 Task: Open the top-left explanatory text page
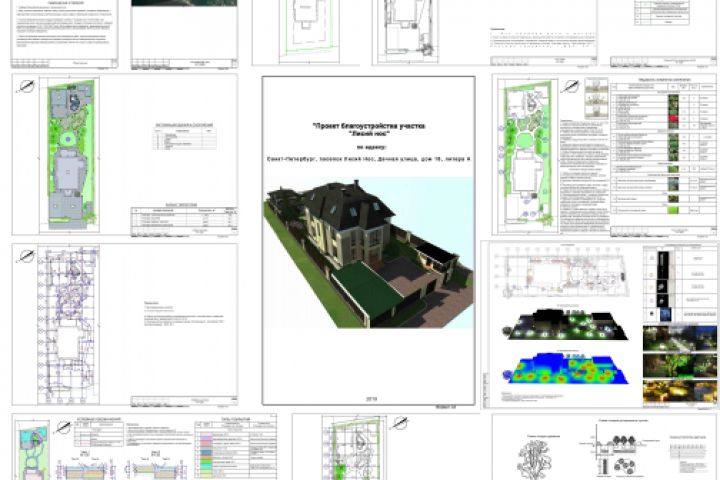click(x=64, y=34)
